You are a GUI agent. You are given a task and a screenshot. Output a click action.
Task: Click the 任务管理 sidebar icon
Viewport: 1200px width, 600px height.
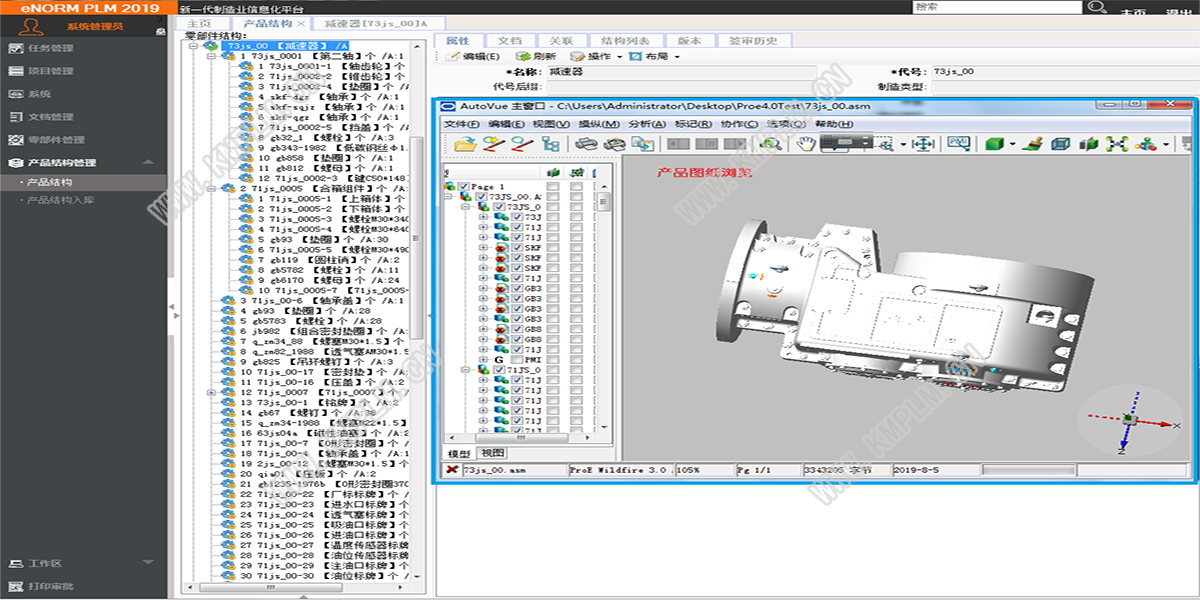[15, 48]
